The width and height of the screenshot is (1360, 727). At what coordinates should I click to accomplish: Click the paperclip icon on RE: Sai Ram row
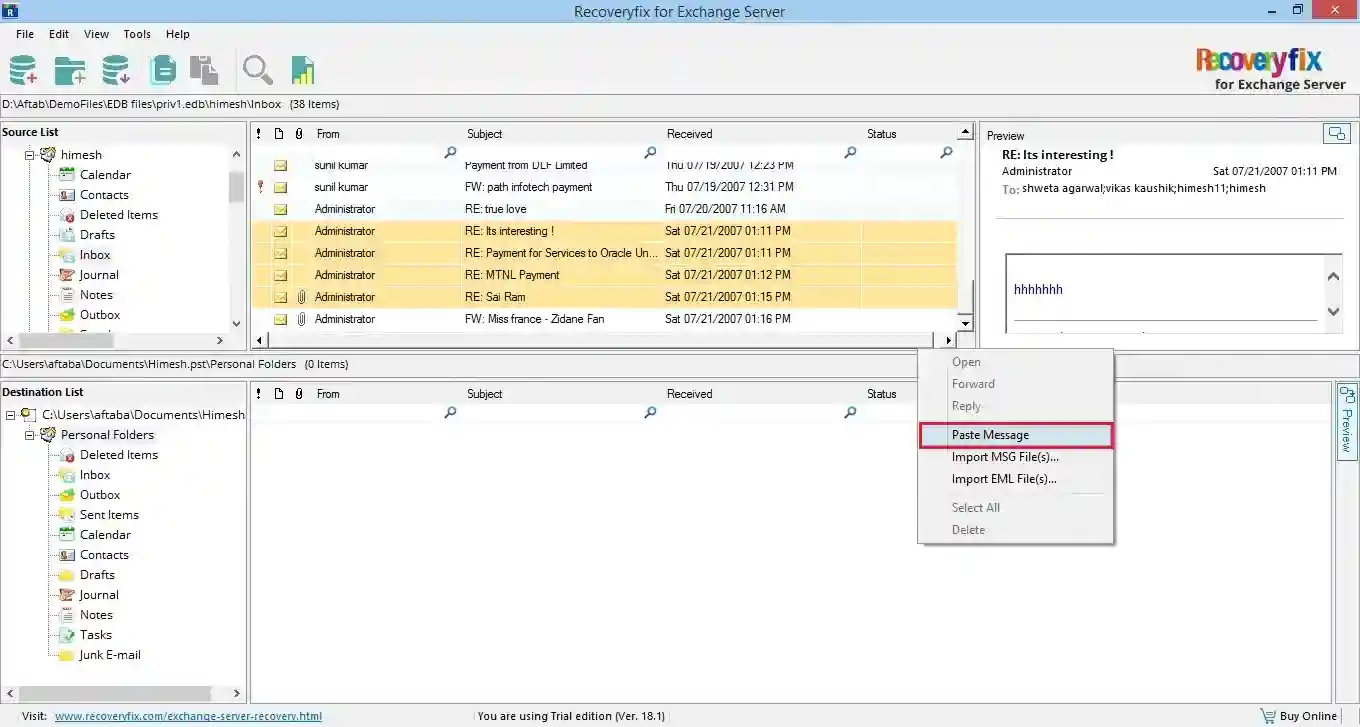pyautogui.click(x=300, y=297)
